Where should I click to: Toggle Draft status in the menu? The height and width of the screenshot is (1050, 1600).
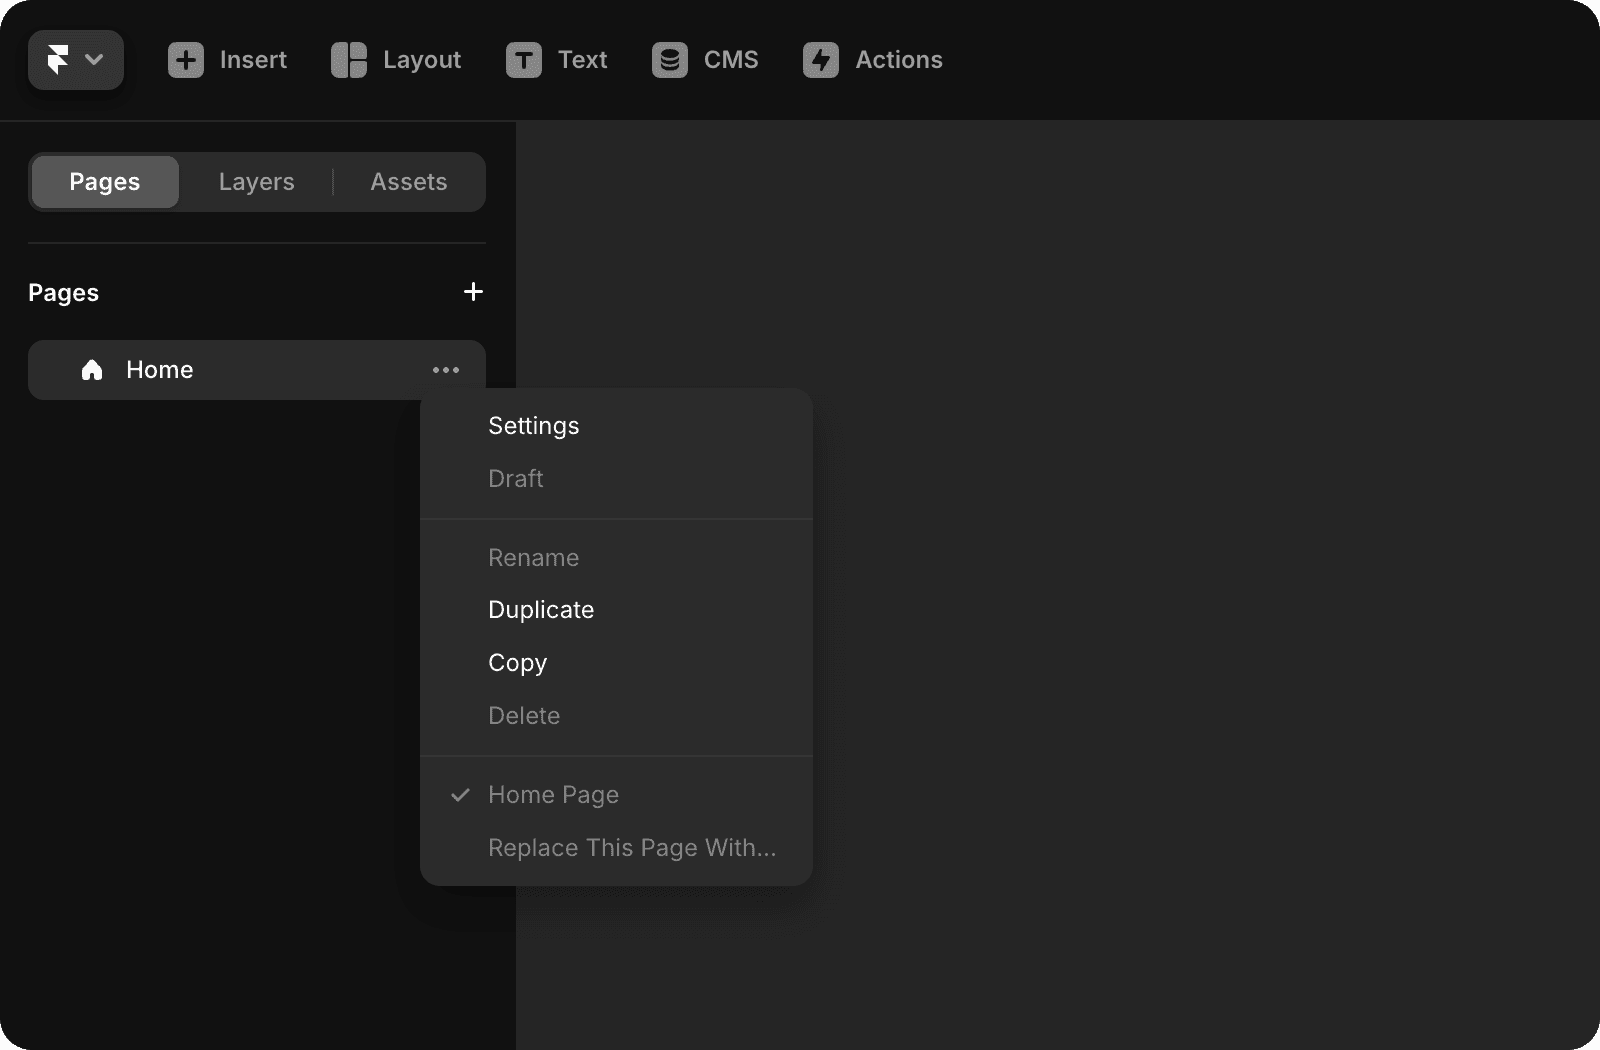515,479
